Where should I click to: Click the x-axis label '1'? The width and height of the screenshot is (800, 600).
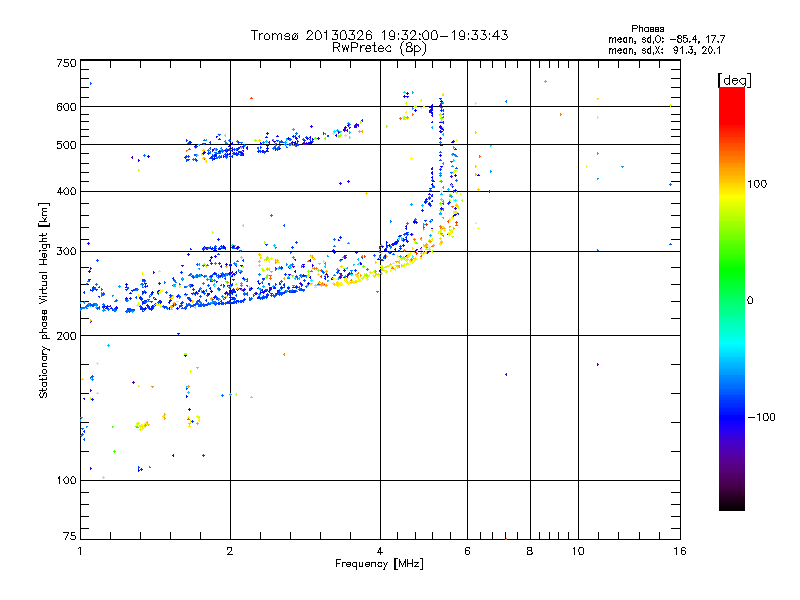click(x=80, y=551)
